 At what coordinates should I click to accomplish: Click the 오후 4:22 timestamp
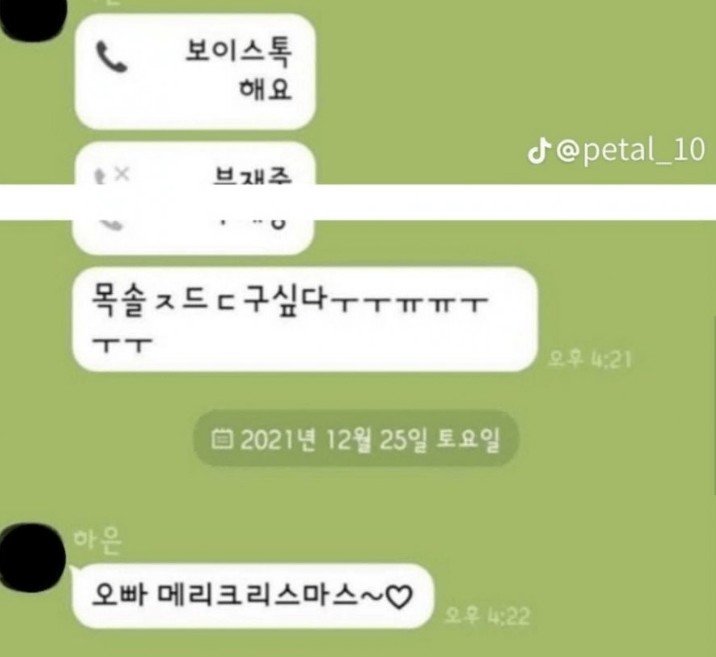point(487,615)
